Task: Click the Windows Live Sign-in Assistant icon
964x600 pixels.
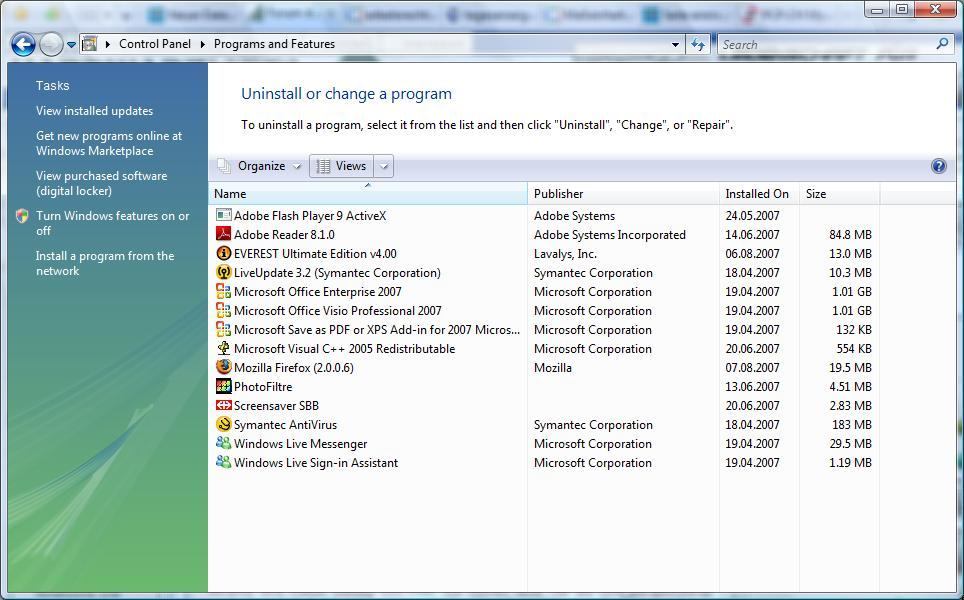Action: [224, 462]
